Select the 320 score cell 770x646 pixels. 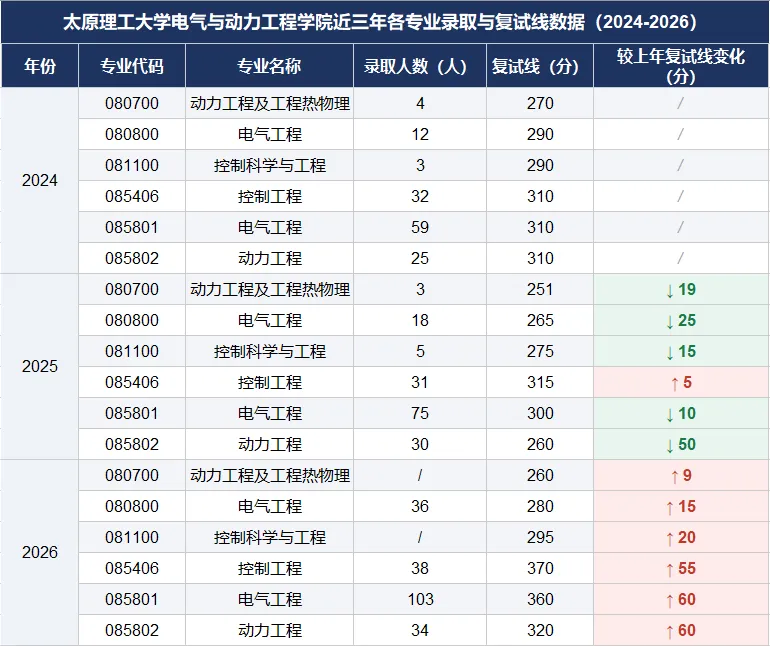pos(540,630)
